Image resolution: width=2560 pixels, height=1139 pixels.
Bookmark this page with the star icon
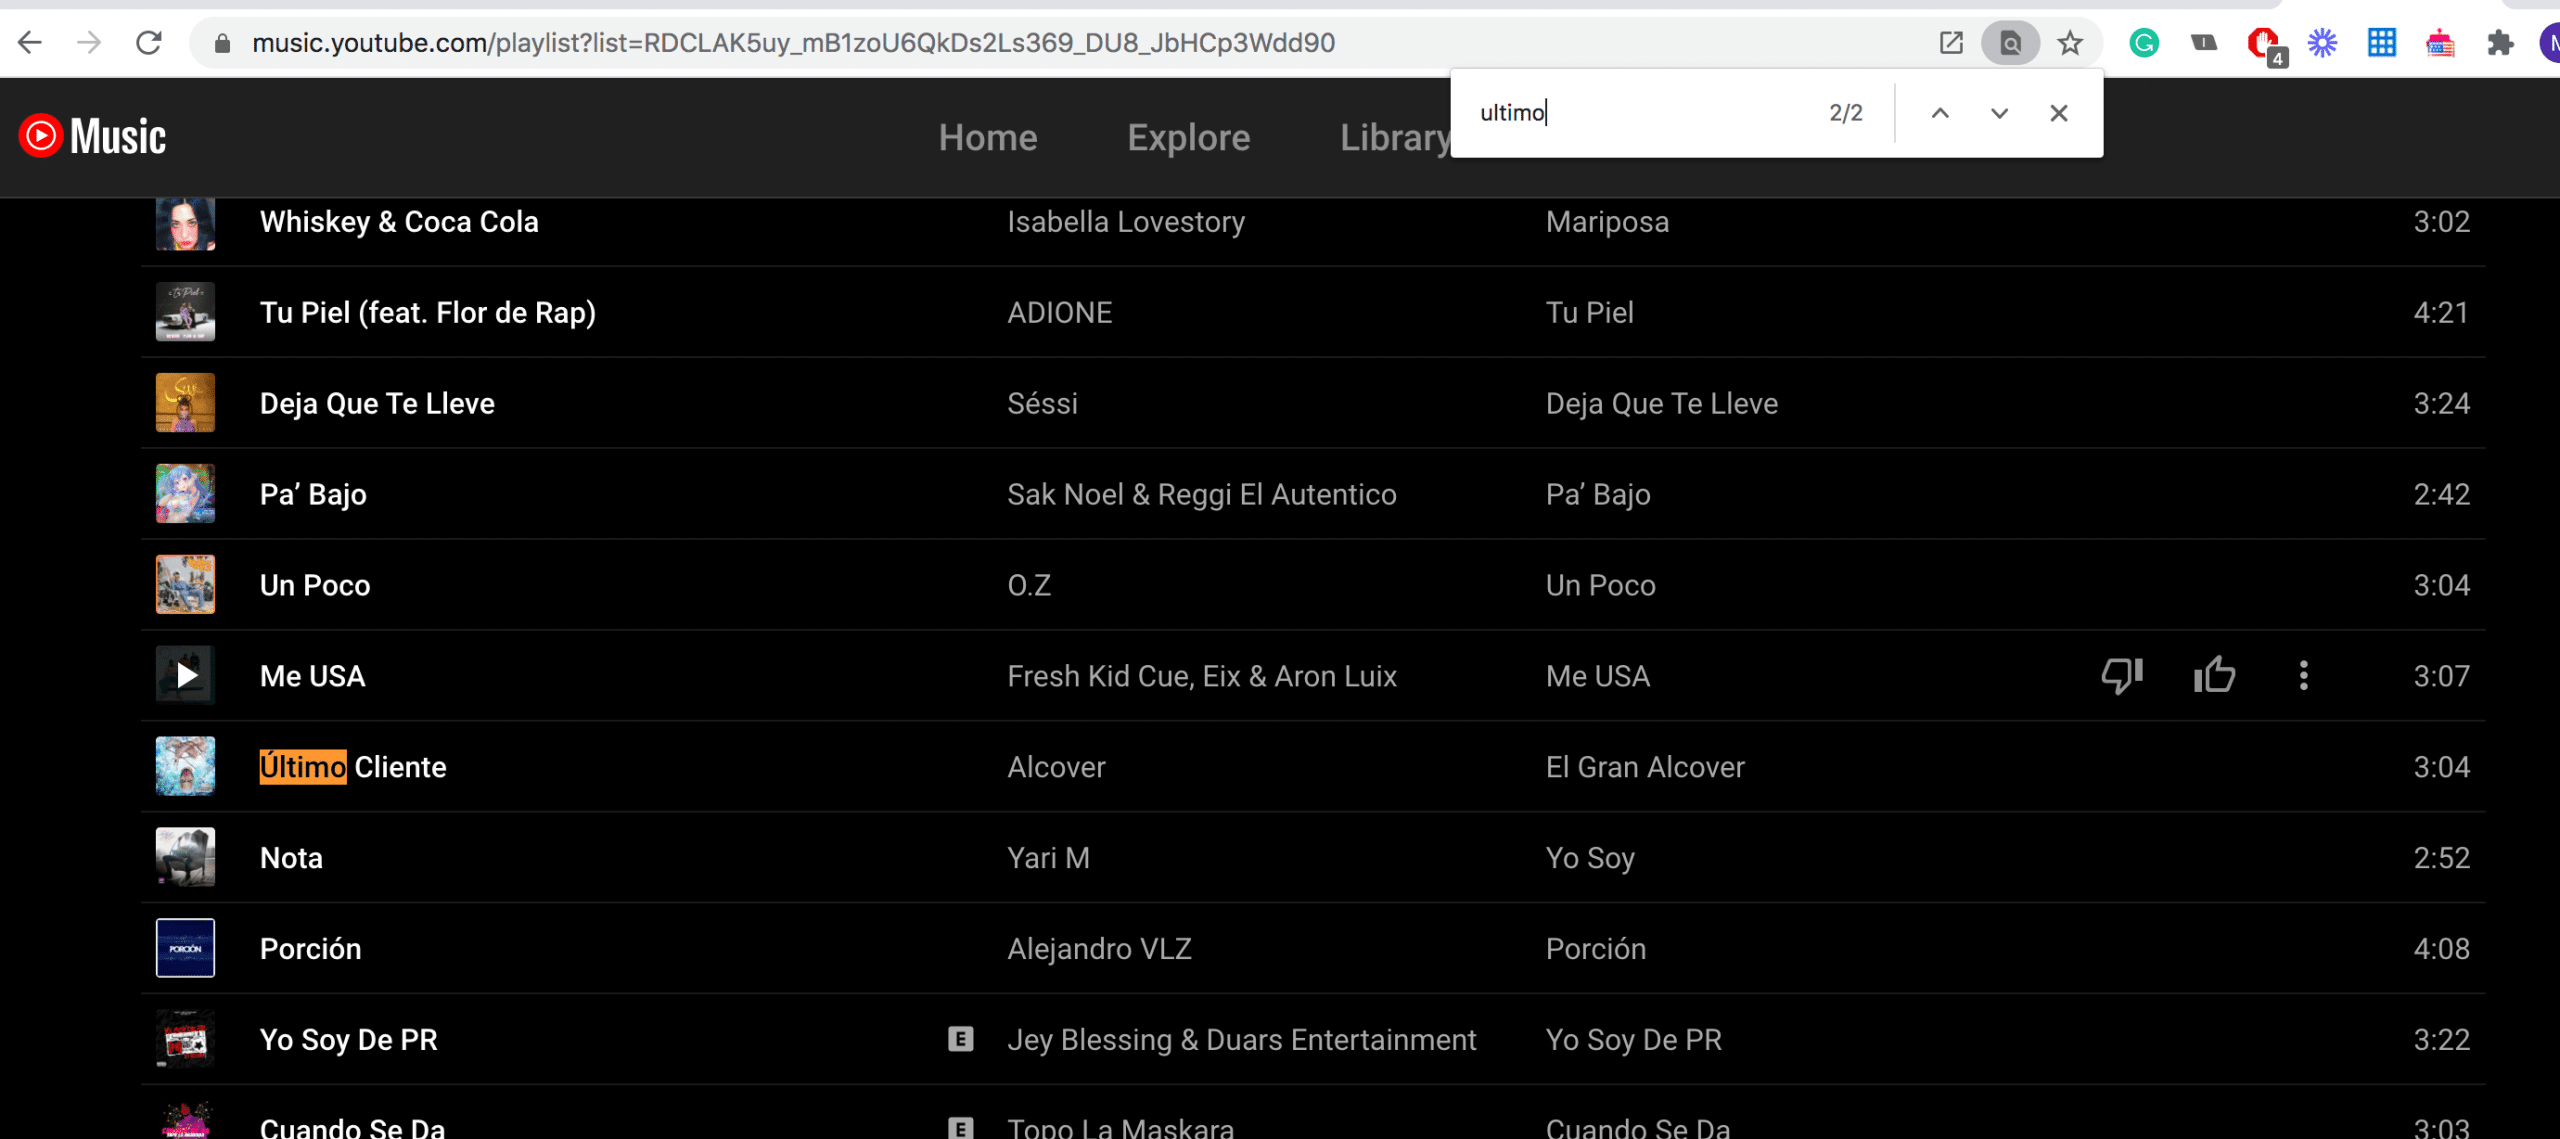click(x=2070, y=43)
